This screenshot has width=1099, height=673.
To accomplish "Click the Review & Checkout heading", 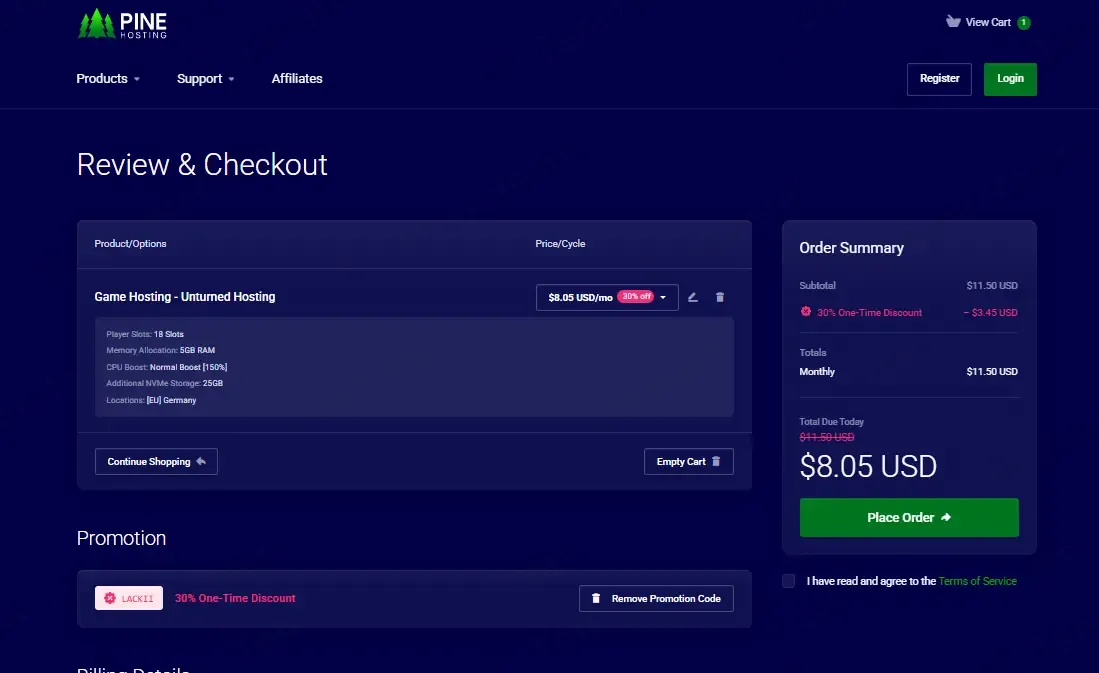I will click(x=202, y=165).
